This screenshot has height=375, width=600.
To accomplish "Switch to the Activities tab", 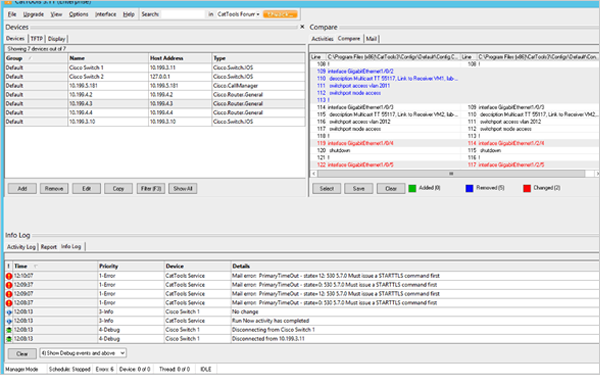I will click(322, 39).
